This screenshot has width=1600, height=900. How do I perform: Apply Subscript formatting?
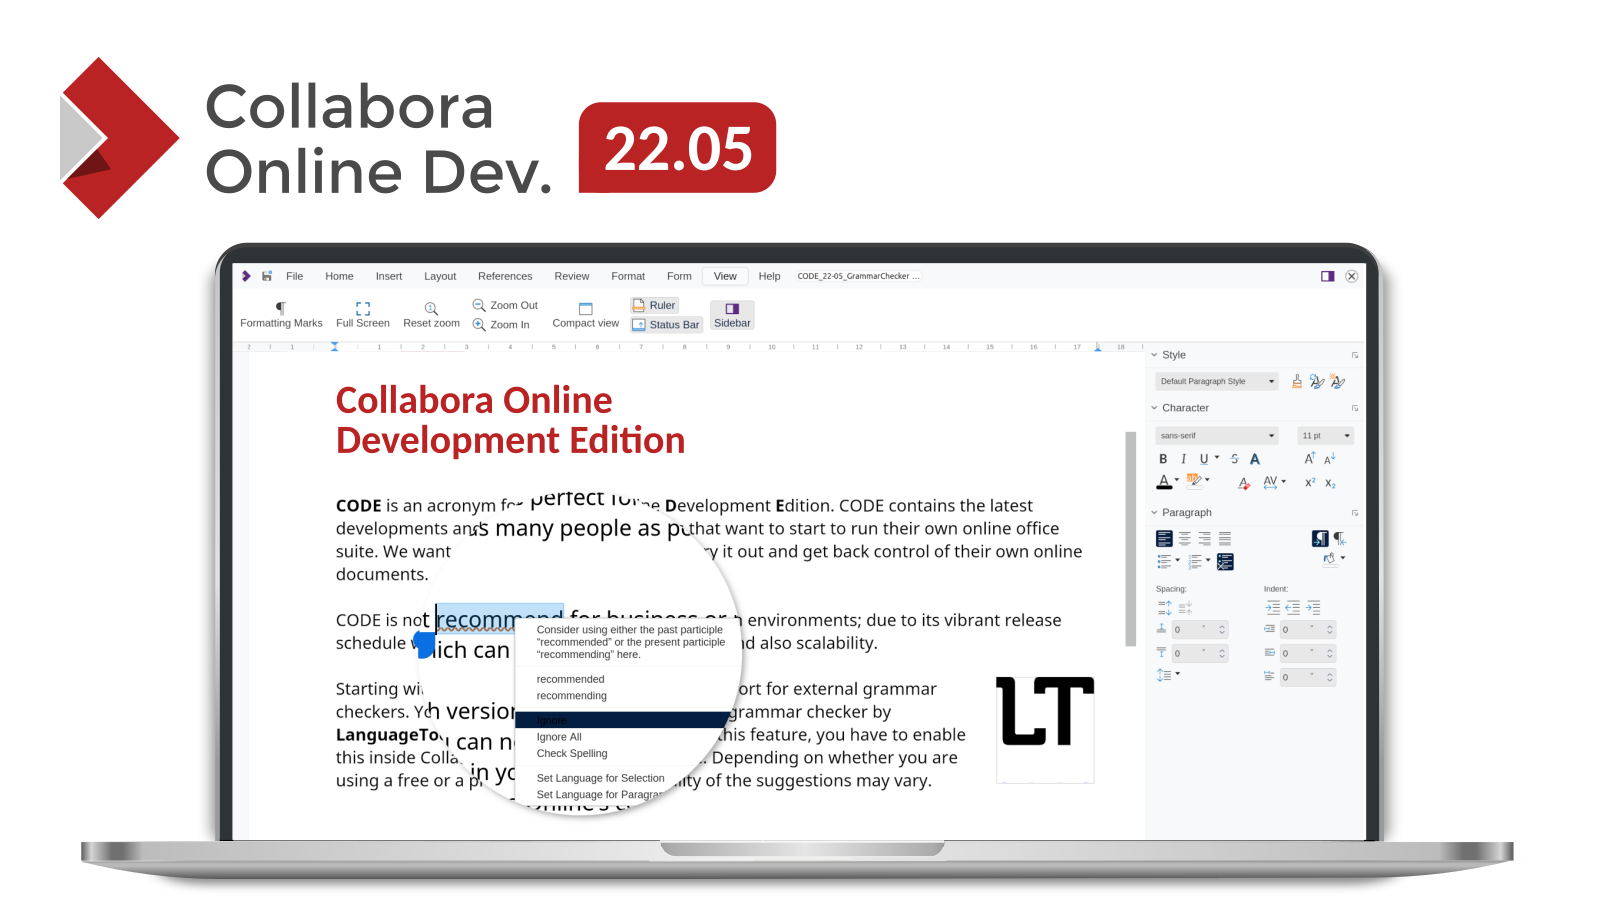[1330, 483]
